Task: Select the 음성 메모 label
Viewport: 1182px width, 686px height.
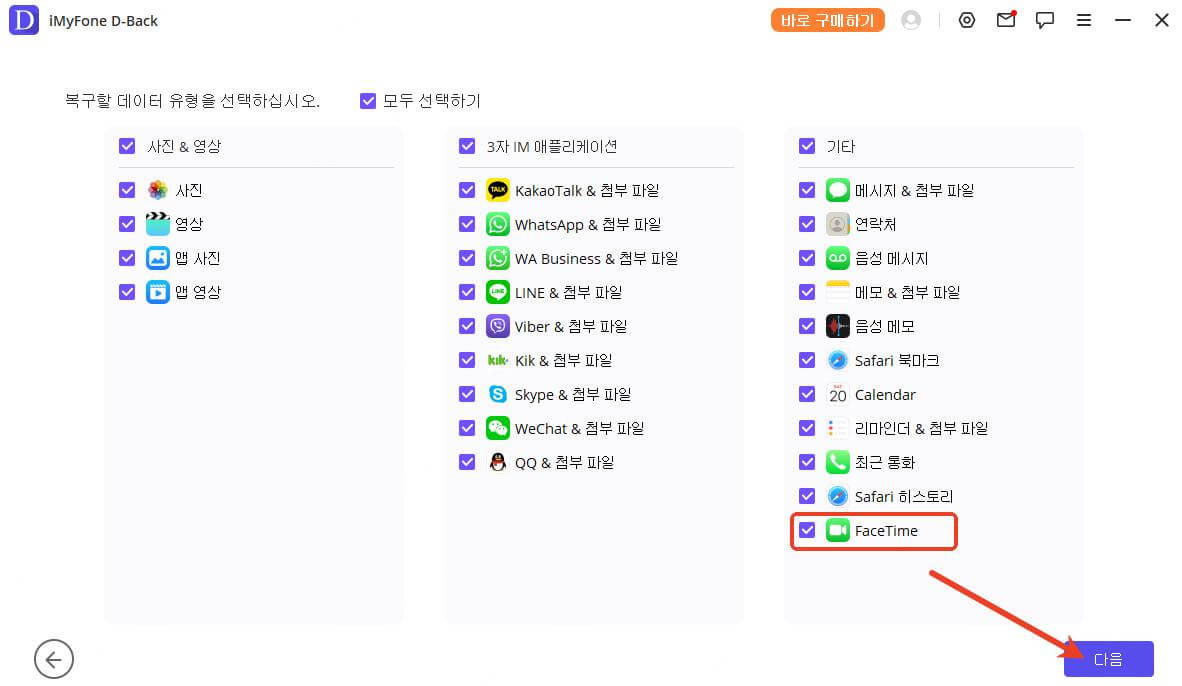Action: coord(885,326)
